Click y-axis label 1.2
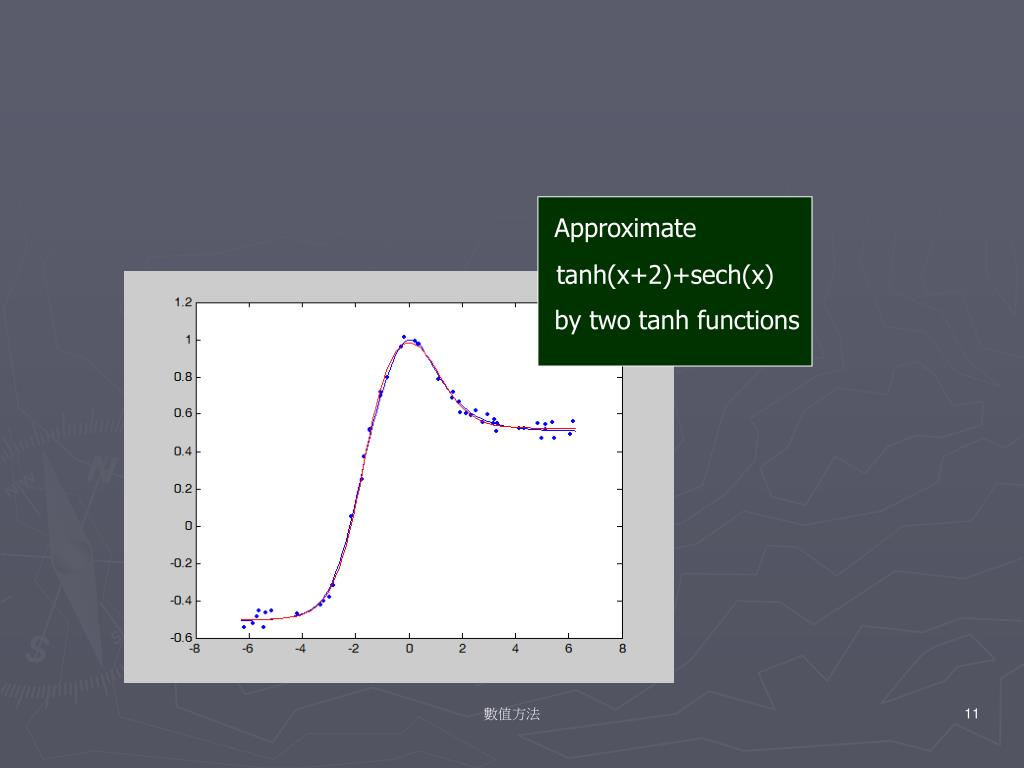The width and height of the screenshot is (1024, 768). pos(184,302)
